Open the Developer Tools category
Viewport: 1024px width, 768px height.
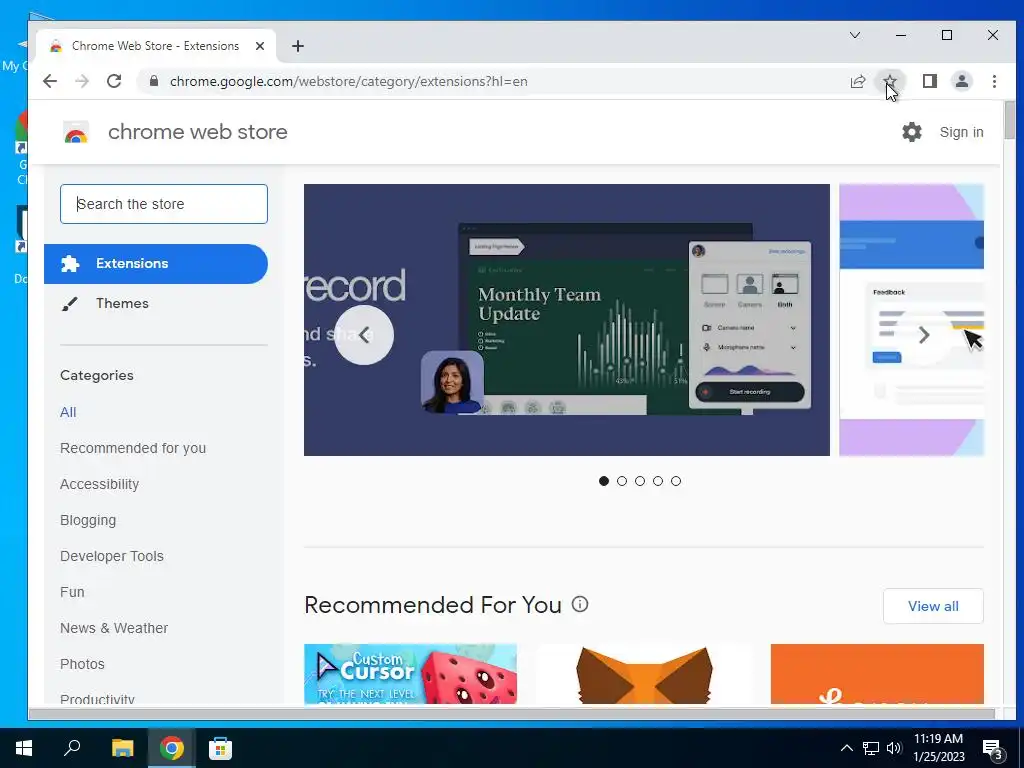(112, 556)
